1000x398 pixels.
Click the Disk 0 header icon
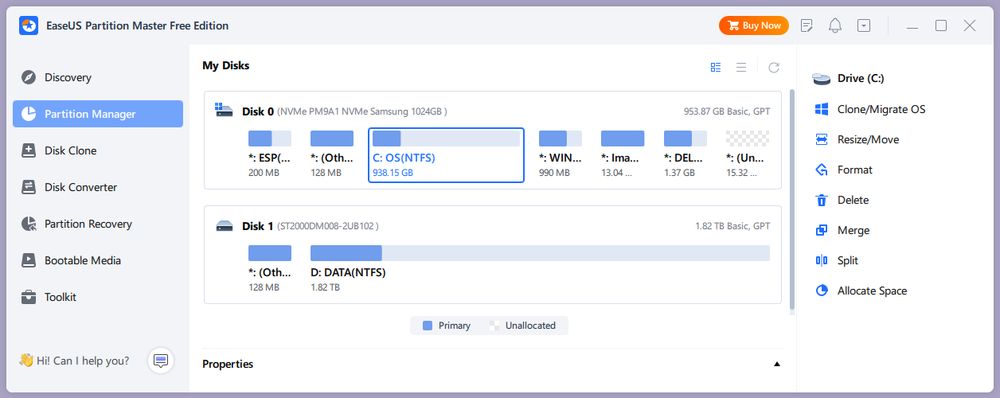pyautogui.click(x=224, y=110)
